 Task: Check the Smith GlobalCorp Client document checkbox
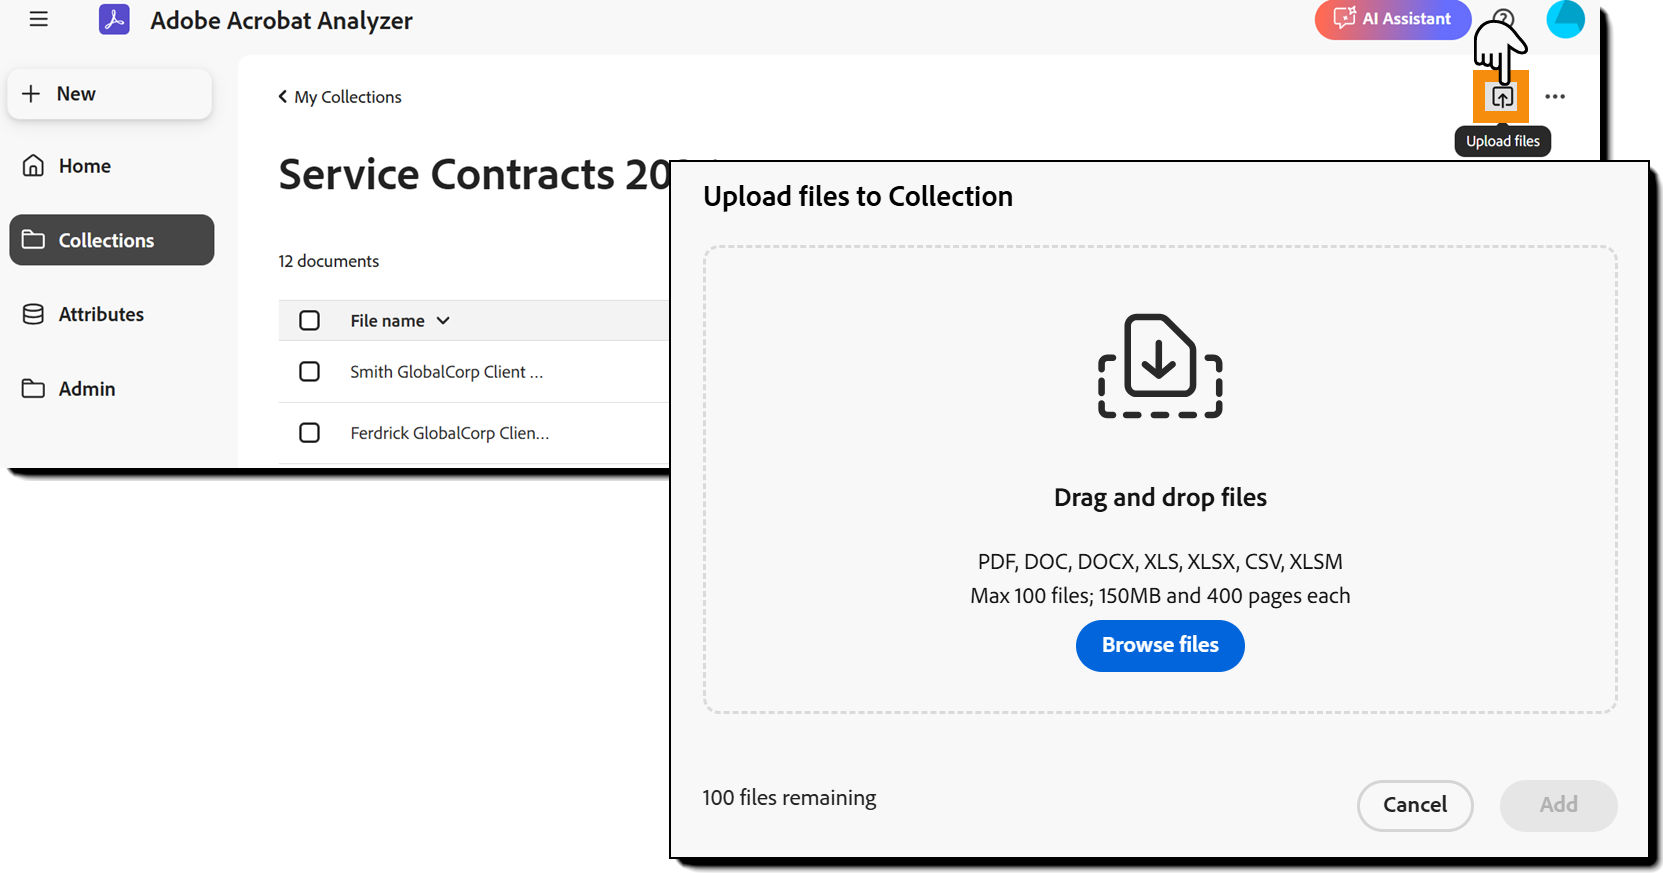tap(310, 371)
